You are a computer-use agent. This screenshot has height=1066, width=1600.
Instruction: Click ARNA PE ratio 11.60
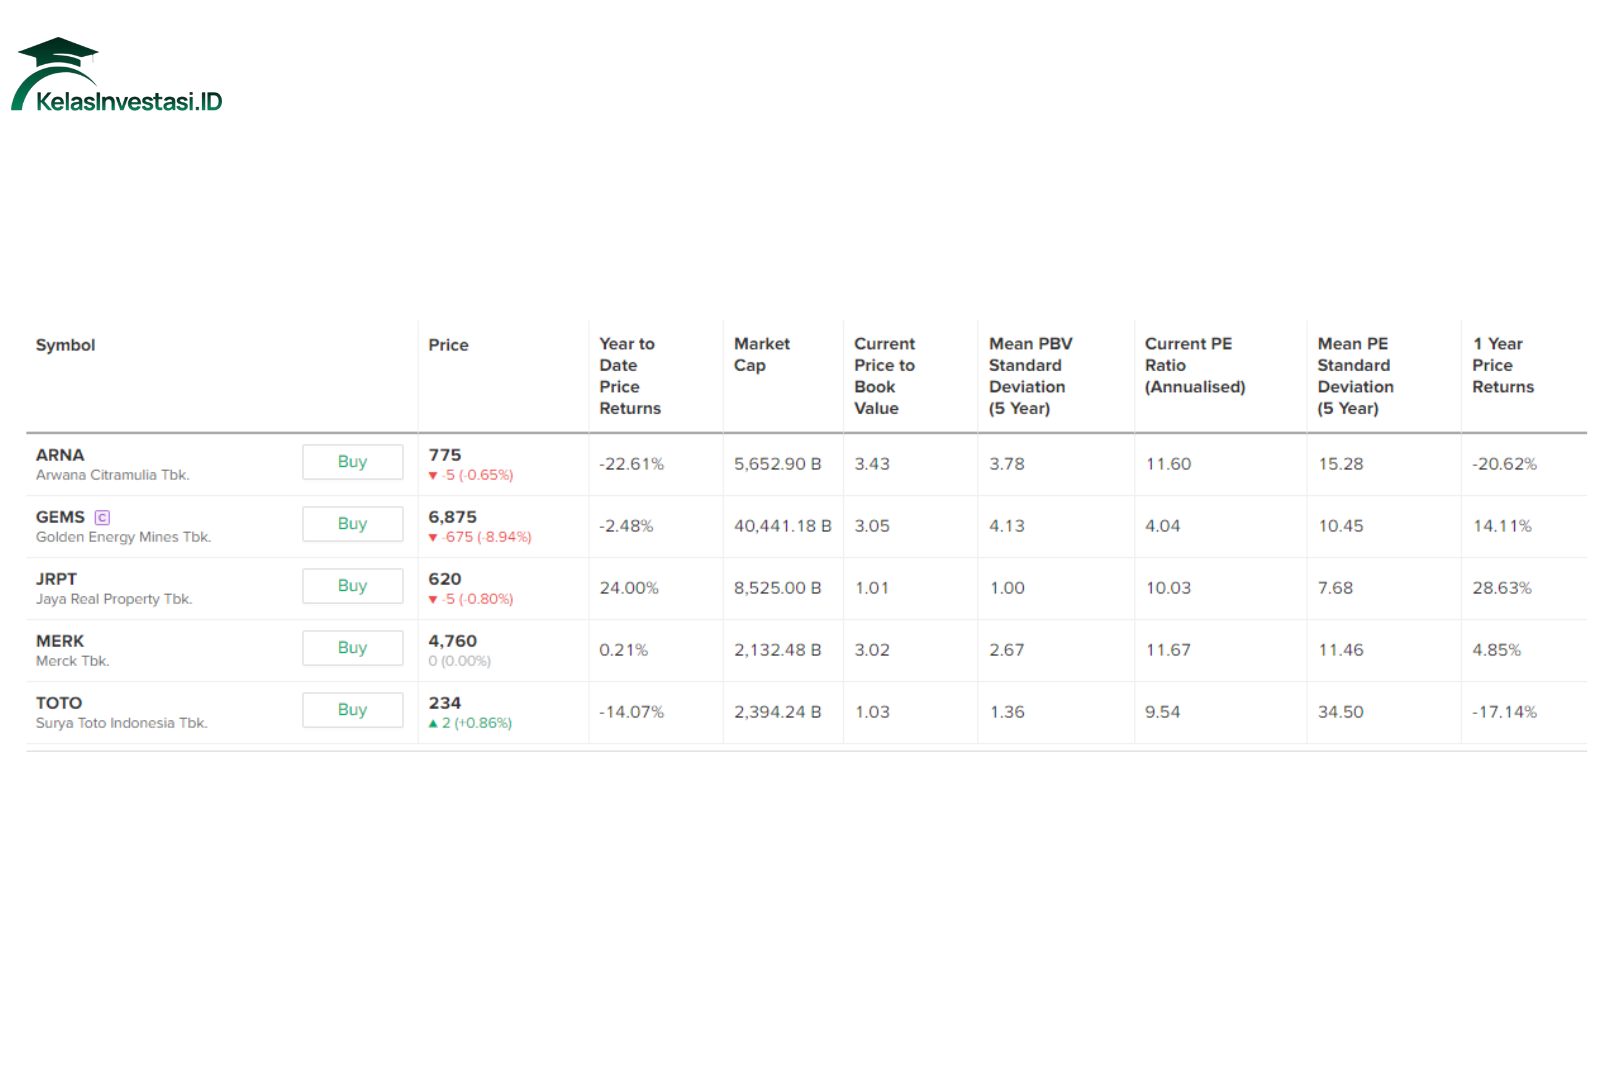pos(1168,464)
